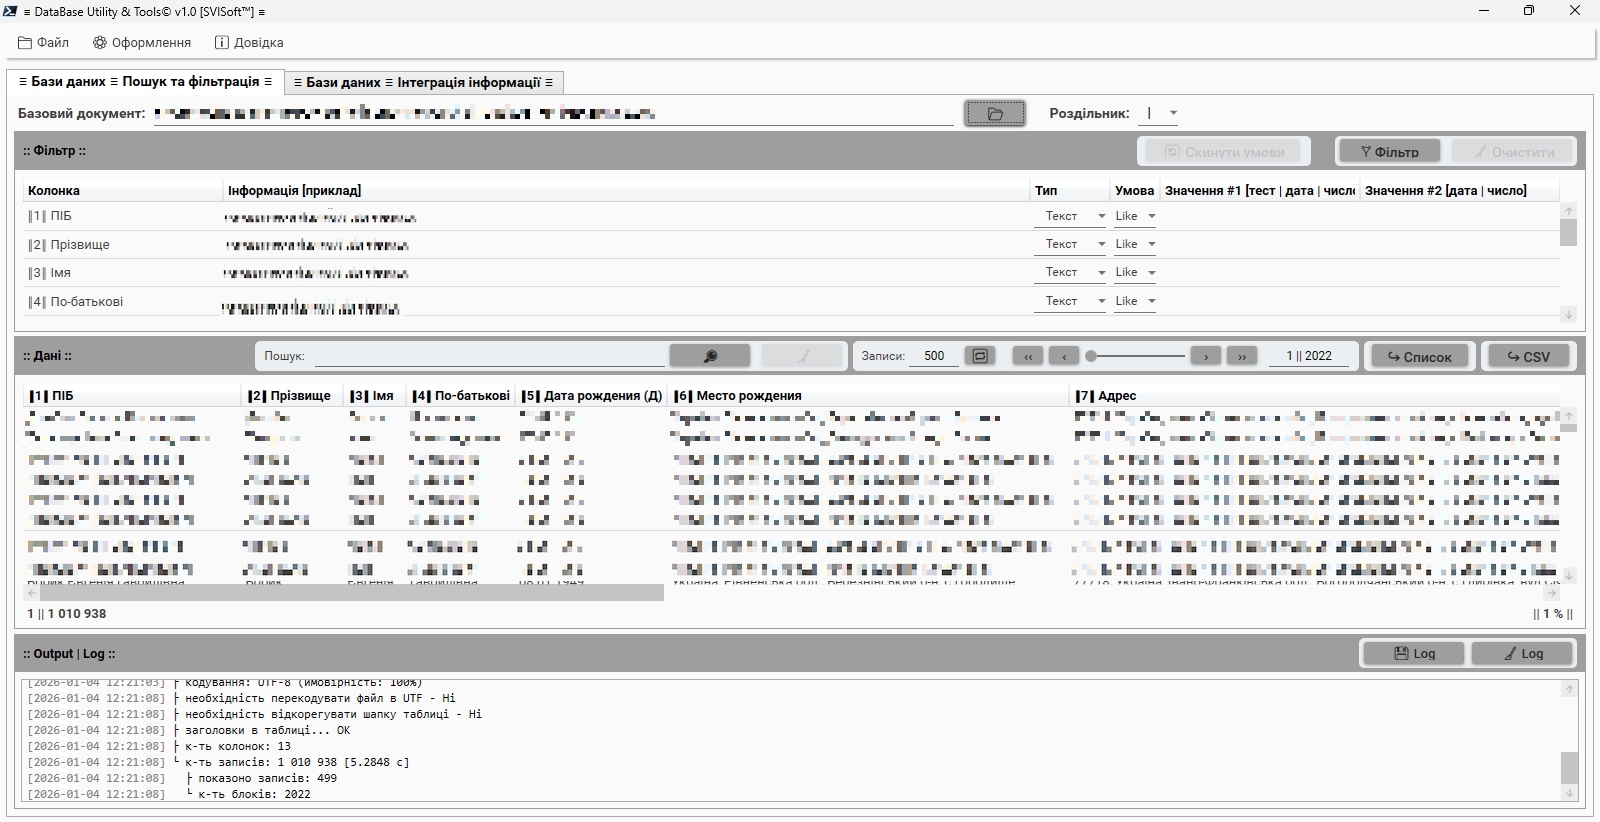Select Пошук та фільтрація tab

pos(145,82)
